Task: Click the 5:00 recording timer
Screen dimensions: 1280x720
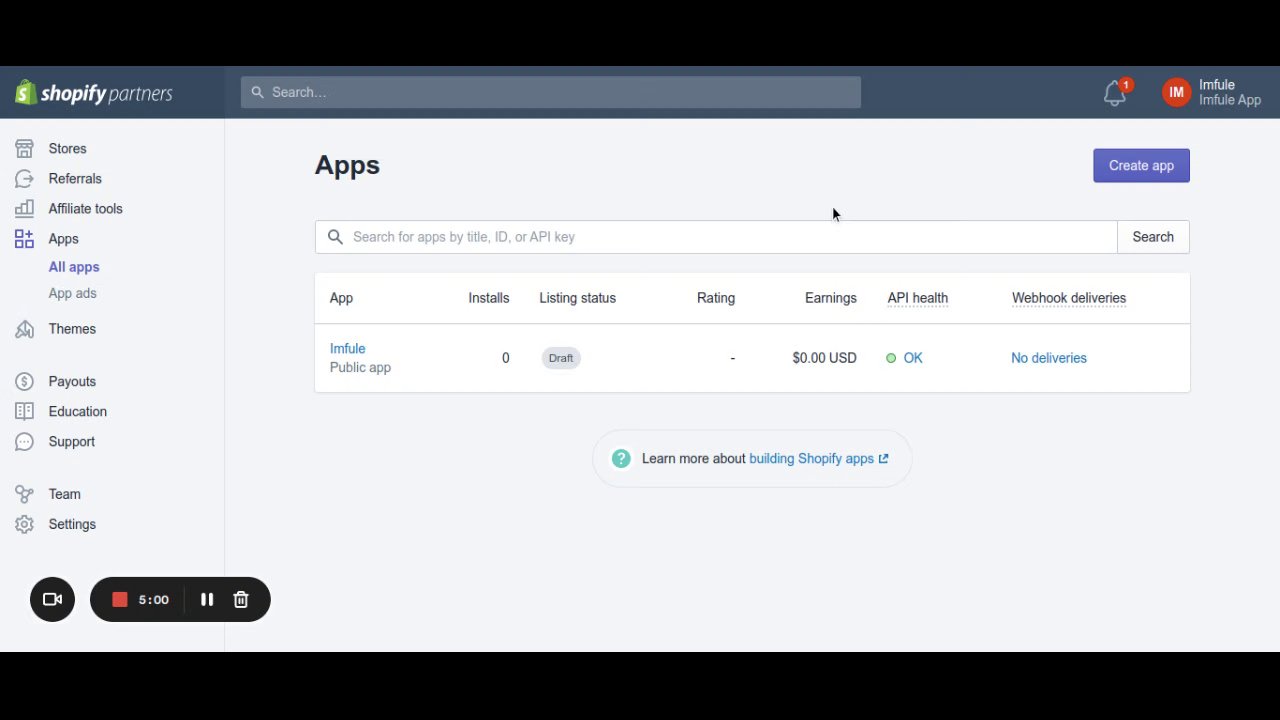Action: tap(154, 600)
